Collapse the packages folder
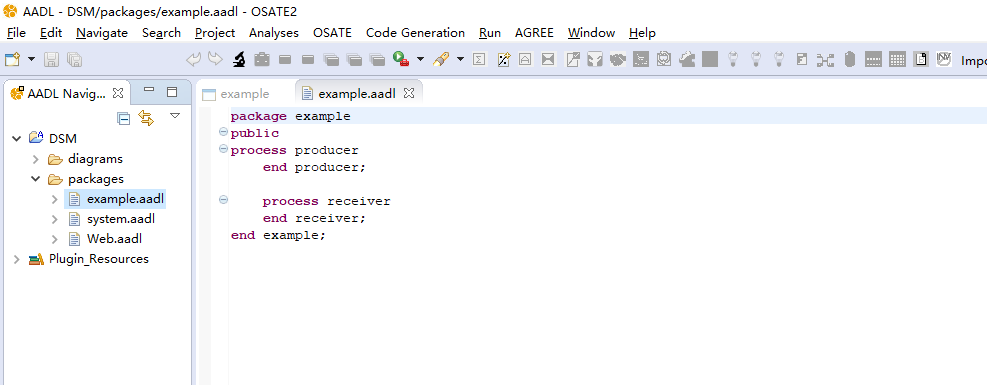 36,179
